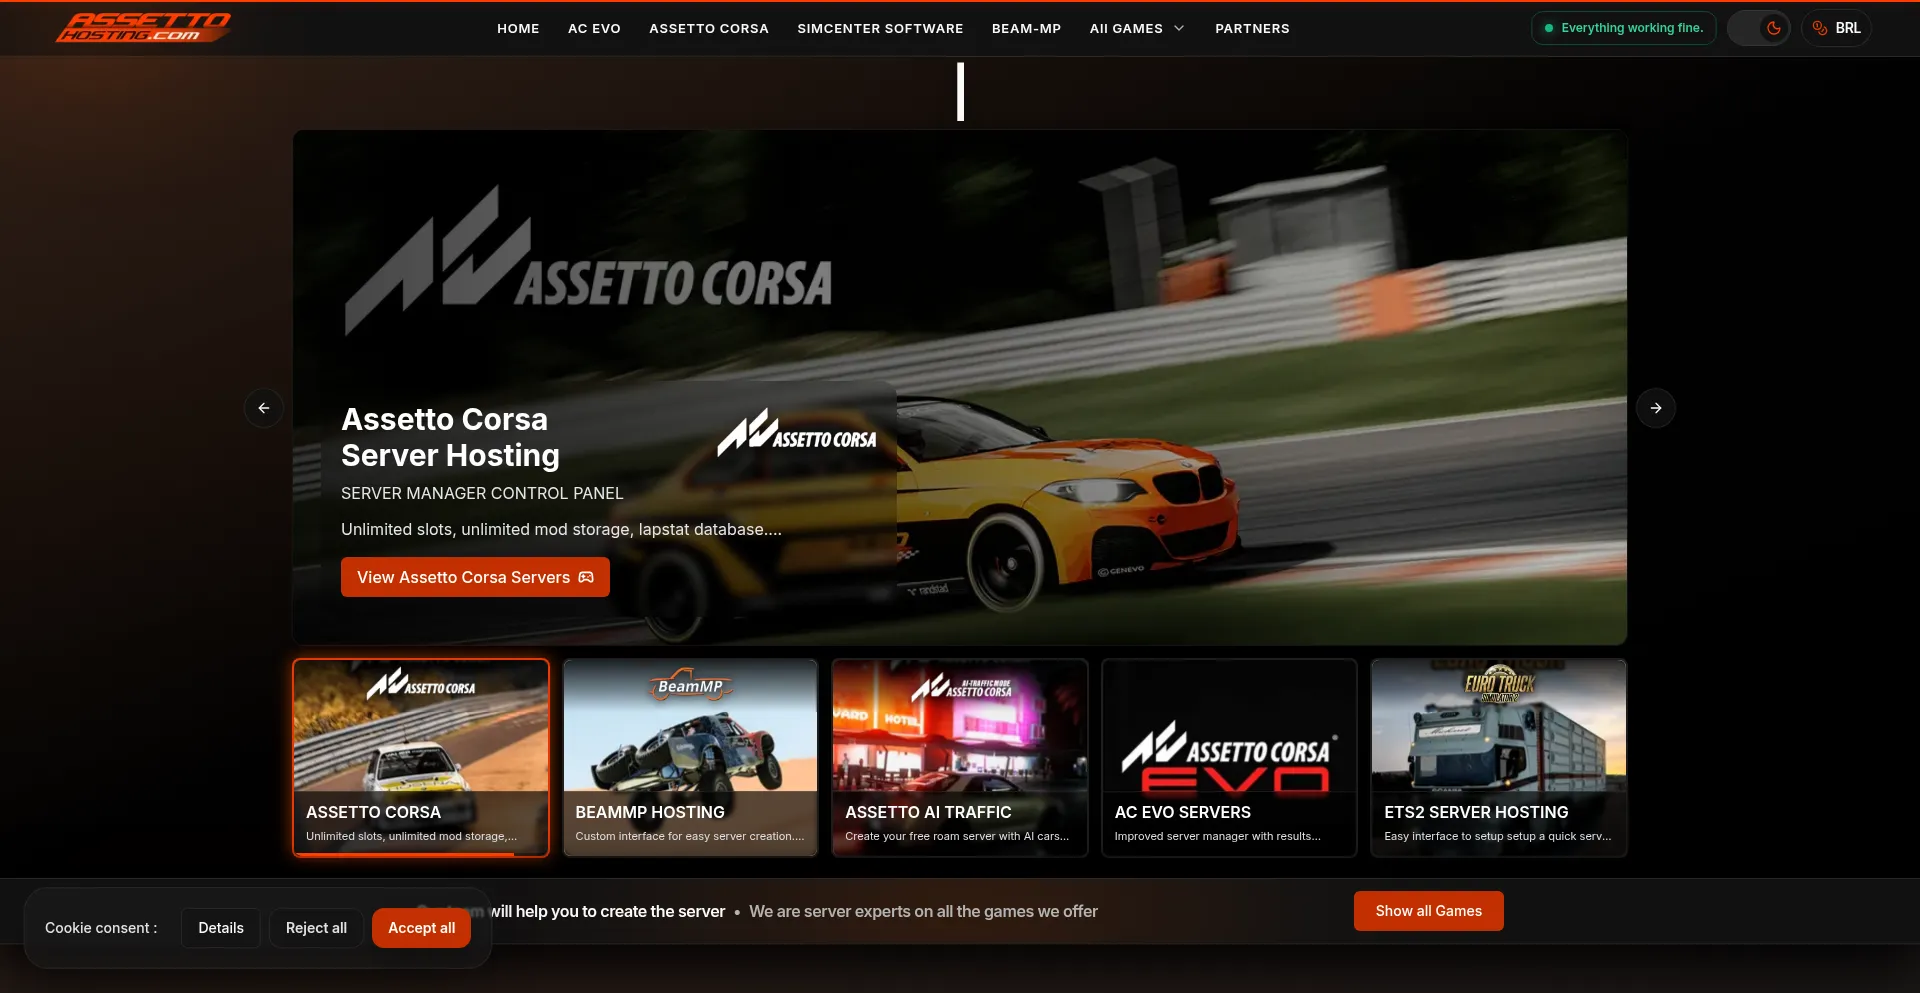Select the AC EVO Servers thumbnail card
Image resolution: width=1920 pixels, height=993 pixels.
[1229, 757]
